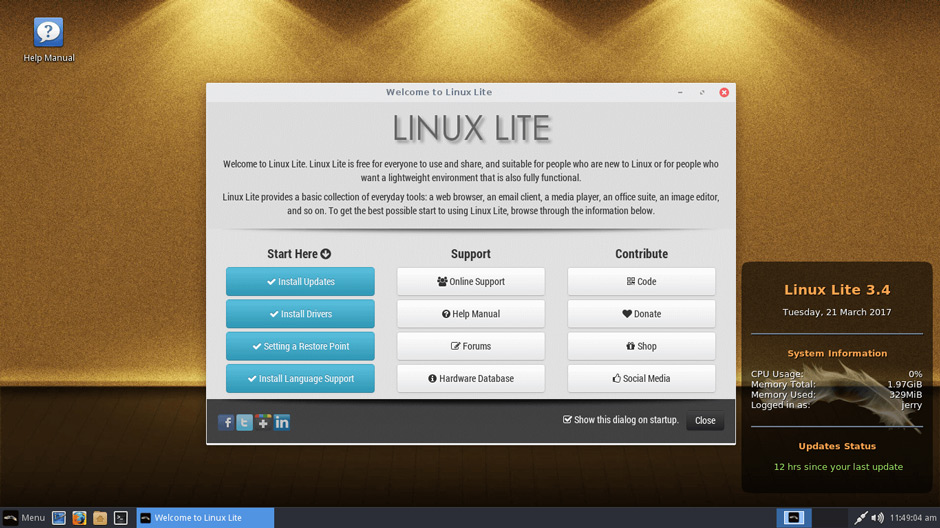Open the LinkedIn icon link

click(282, 423)
